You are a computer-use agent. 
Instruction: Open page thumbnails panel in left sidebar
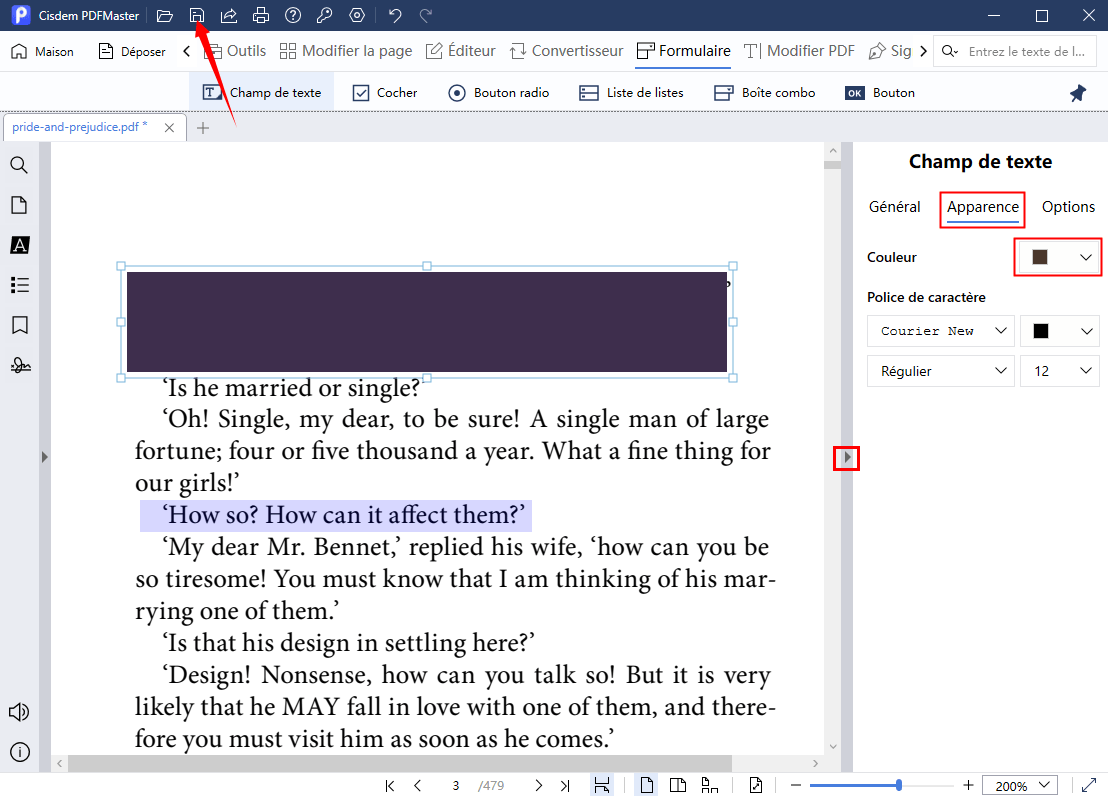tap(19, 205)
